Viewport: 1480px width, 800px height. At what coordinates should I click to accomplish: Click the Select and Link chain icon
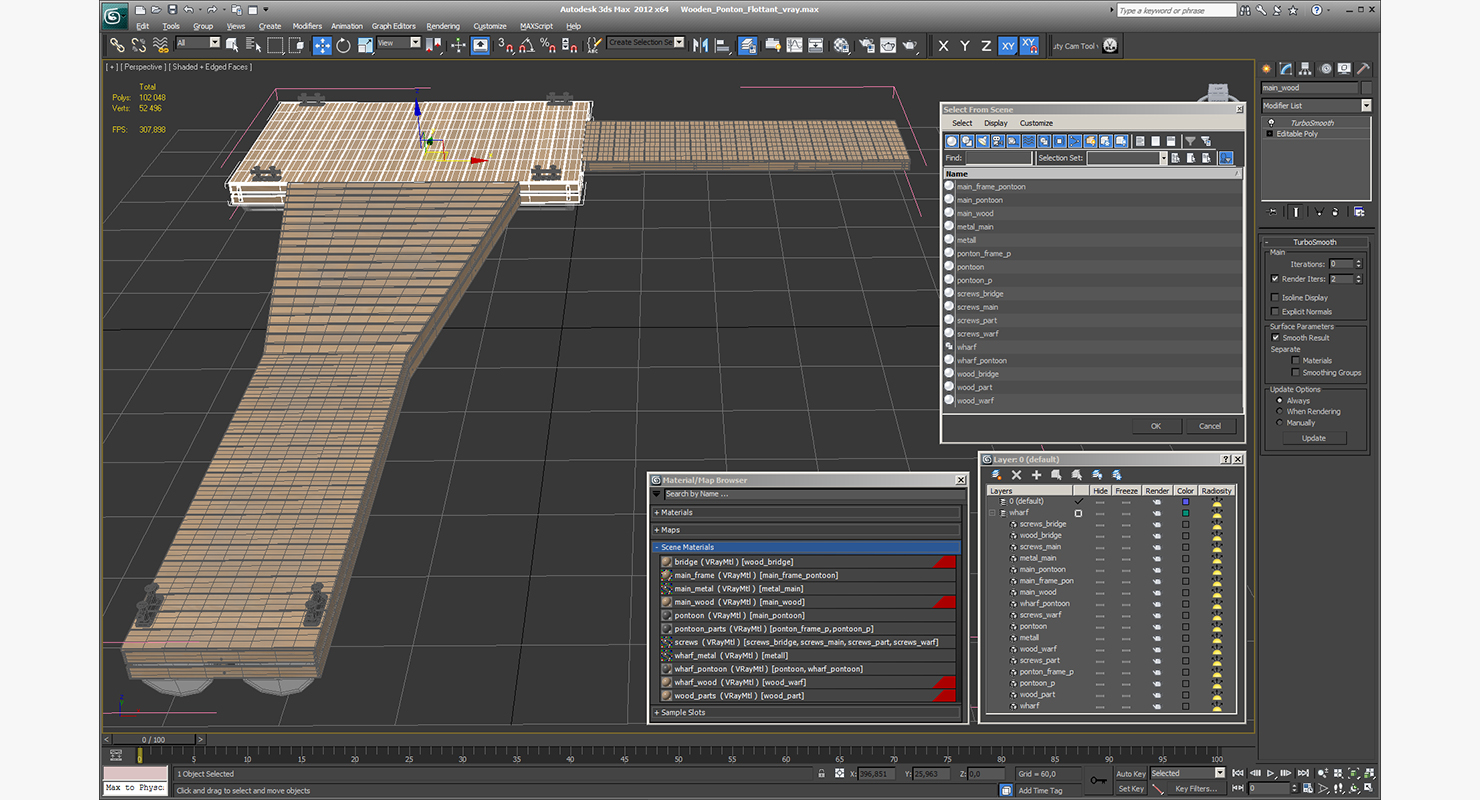click(x=117, y=45)
